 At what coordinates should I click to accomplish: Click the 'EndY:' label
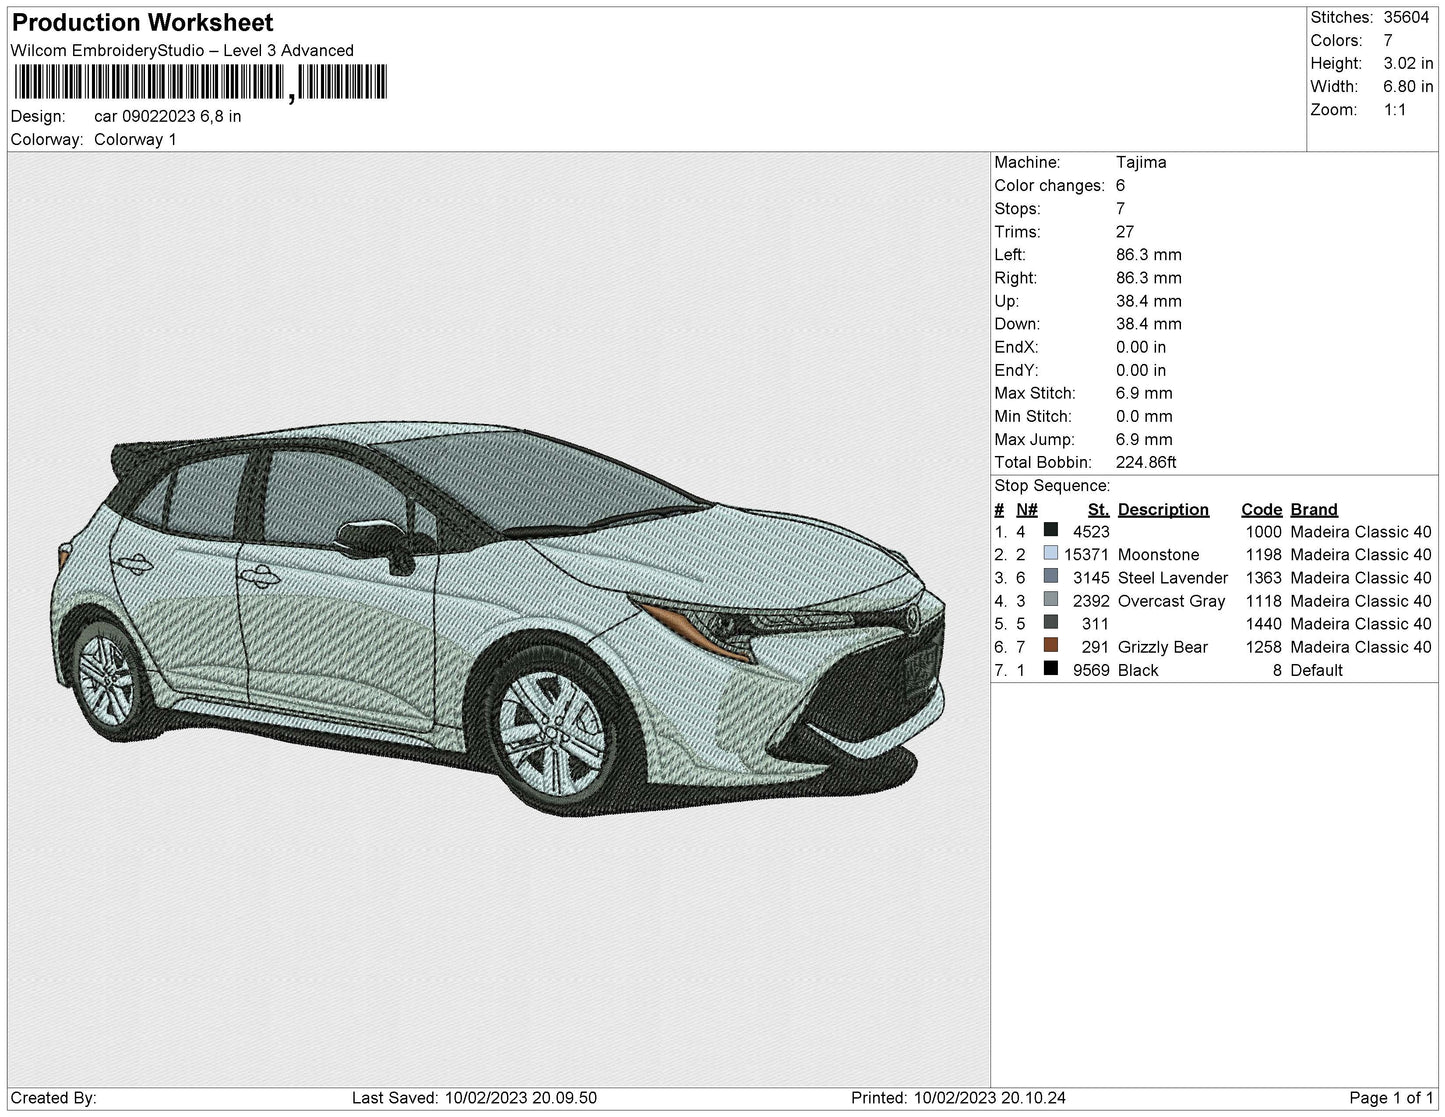point(1016,370)
